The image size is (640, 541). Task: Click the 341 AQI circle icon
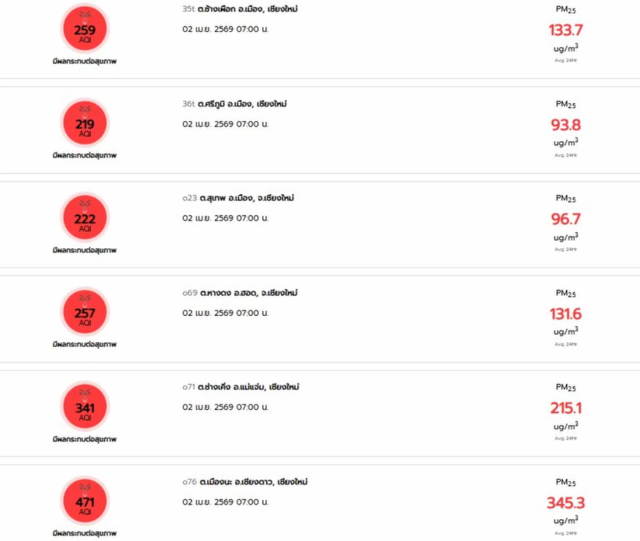[x=85, y=407]
